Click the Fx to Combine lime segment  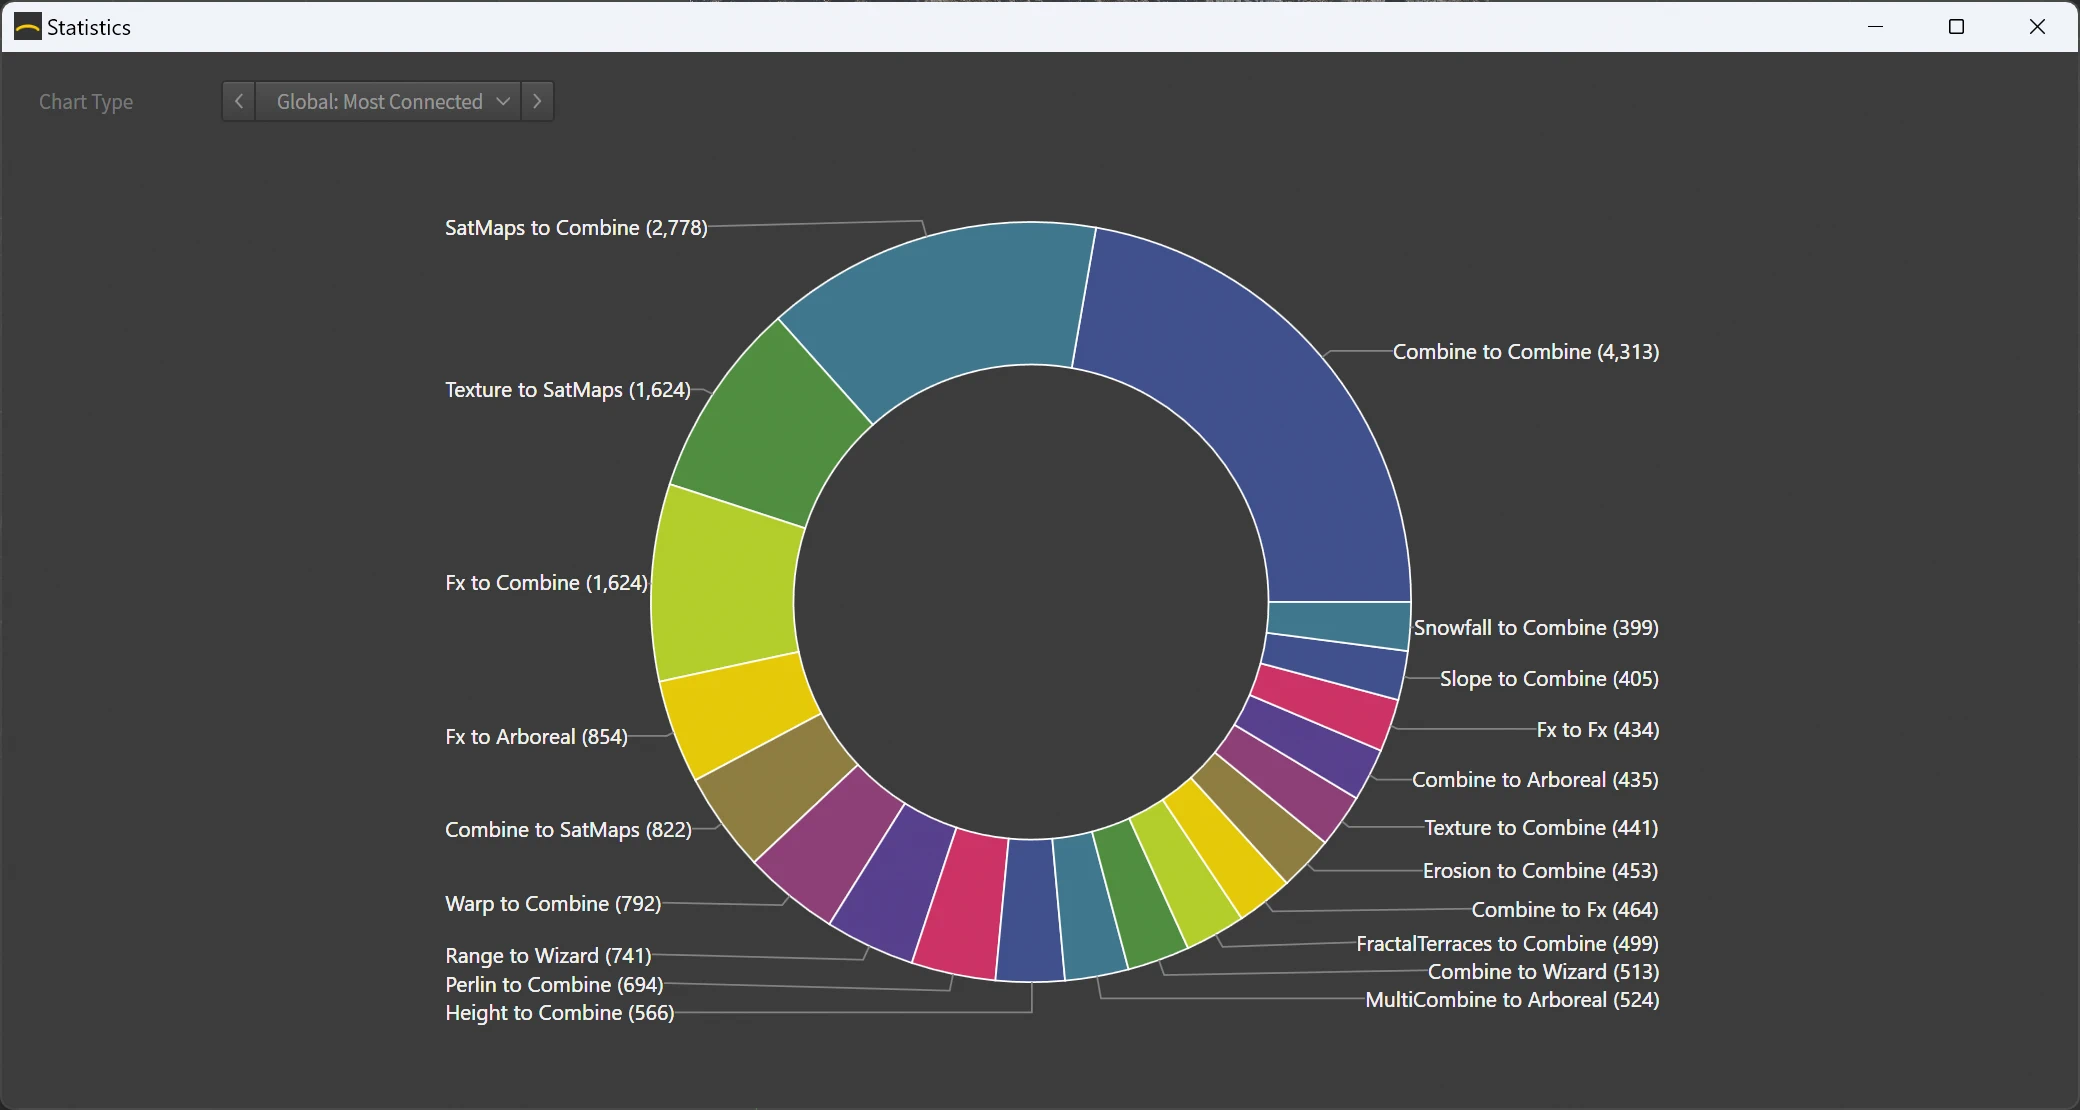[x=725, y=590]
